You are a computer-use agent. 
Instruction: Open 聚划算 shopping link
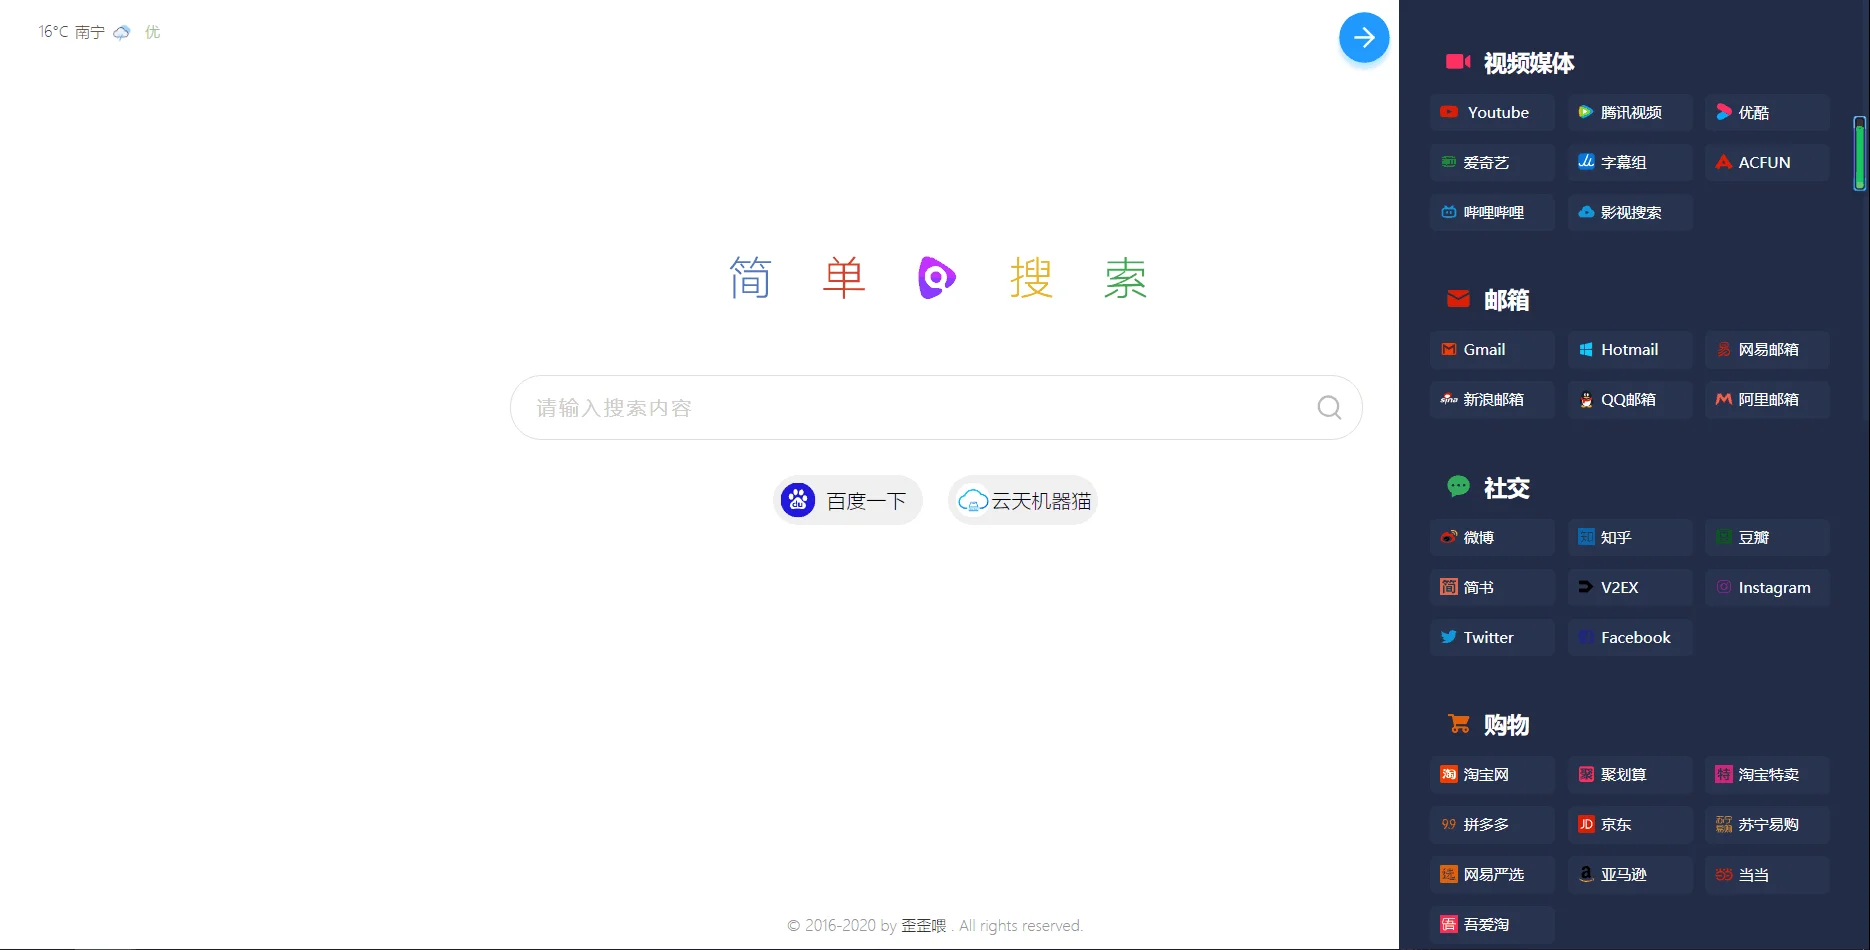point(1630,775)
